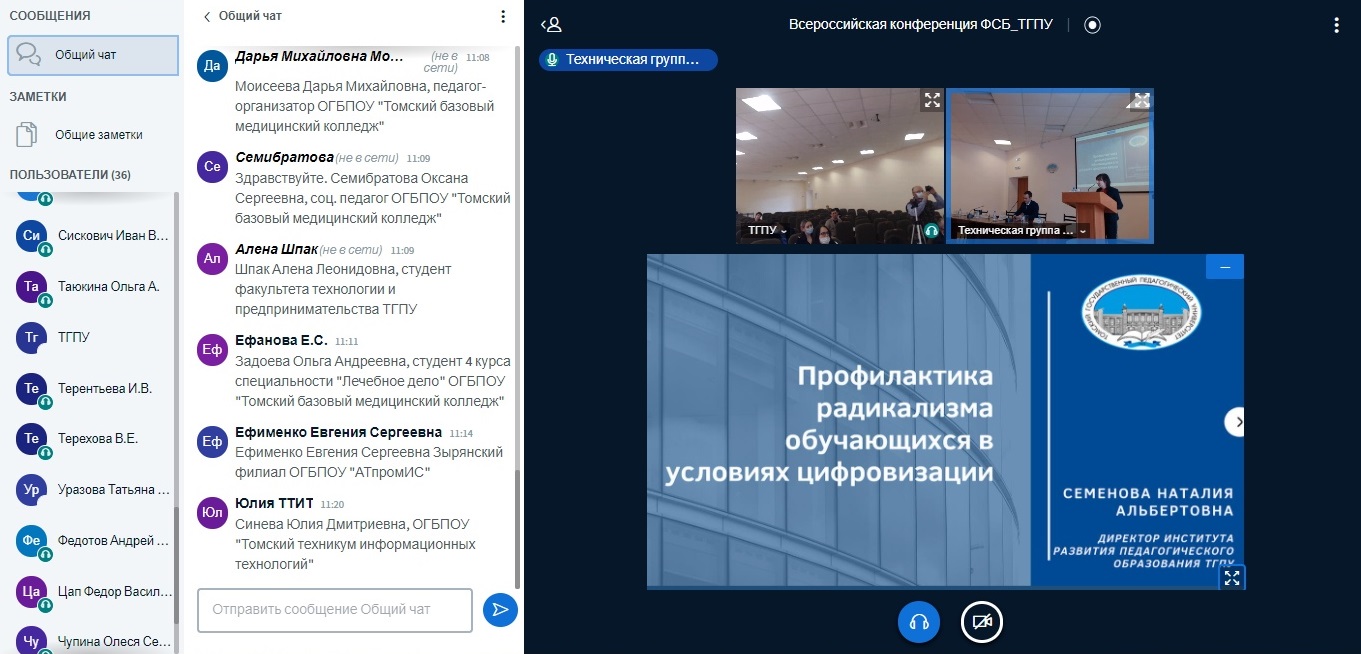
Task: Open the conference options menu top right
Action: click(x=1336, y=25)
